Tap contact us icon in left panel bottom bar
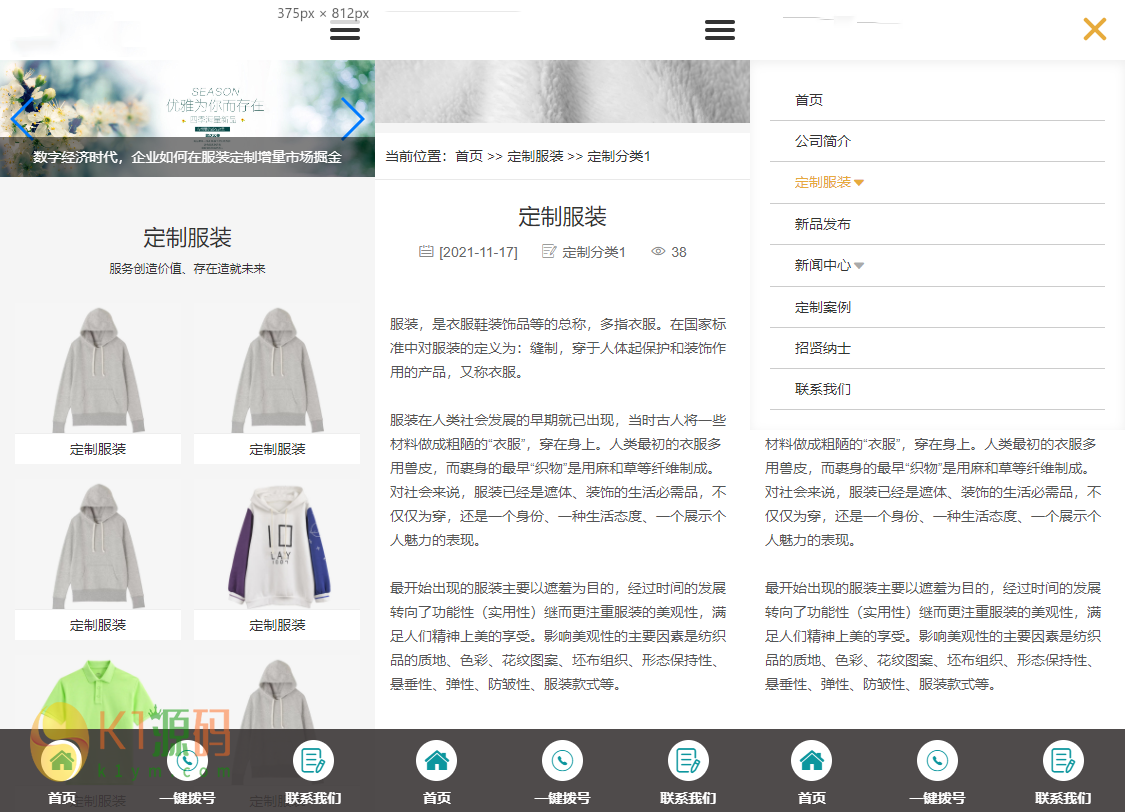The width and height of the screenshot is (1125, 812). [x=314, y=760]
